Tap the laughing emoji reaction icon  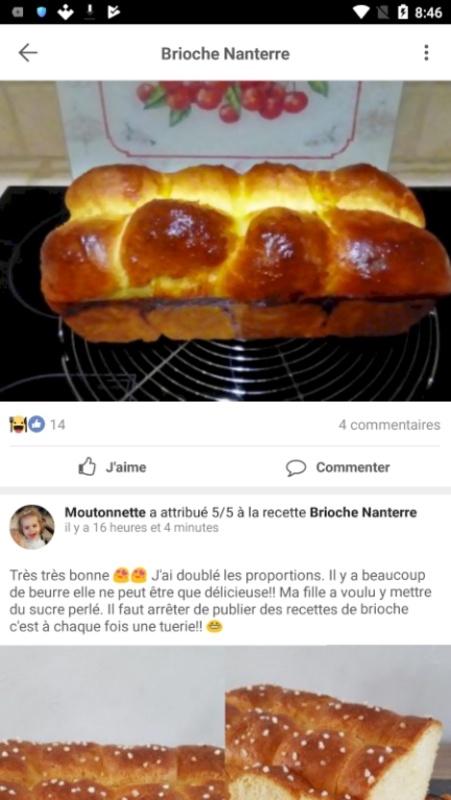pos(18,424)
